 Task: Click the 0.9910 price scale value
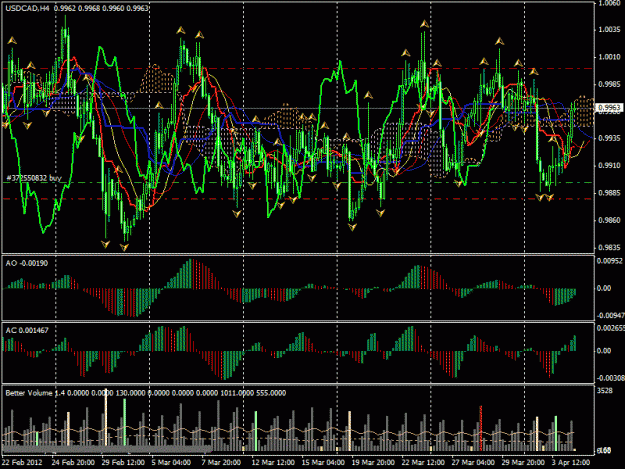(x=609, y=165)
